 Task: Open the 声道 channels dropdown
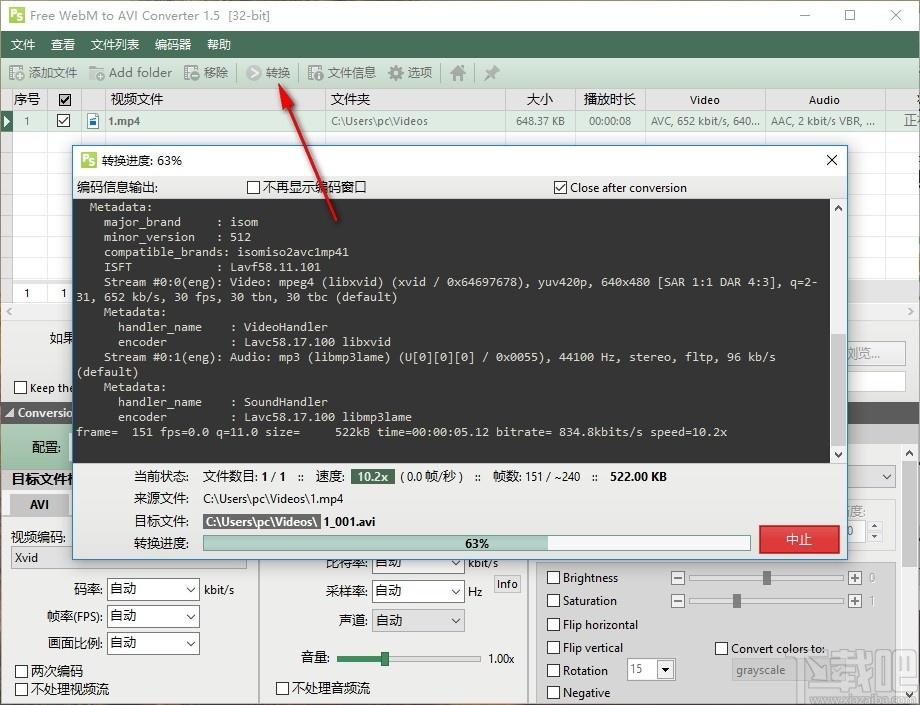pos(418,621)
